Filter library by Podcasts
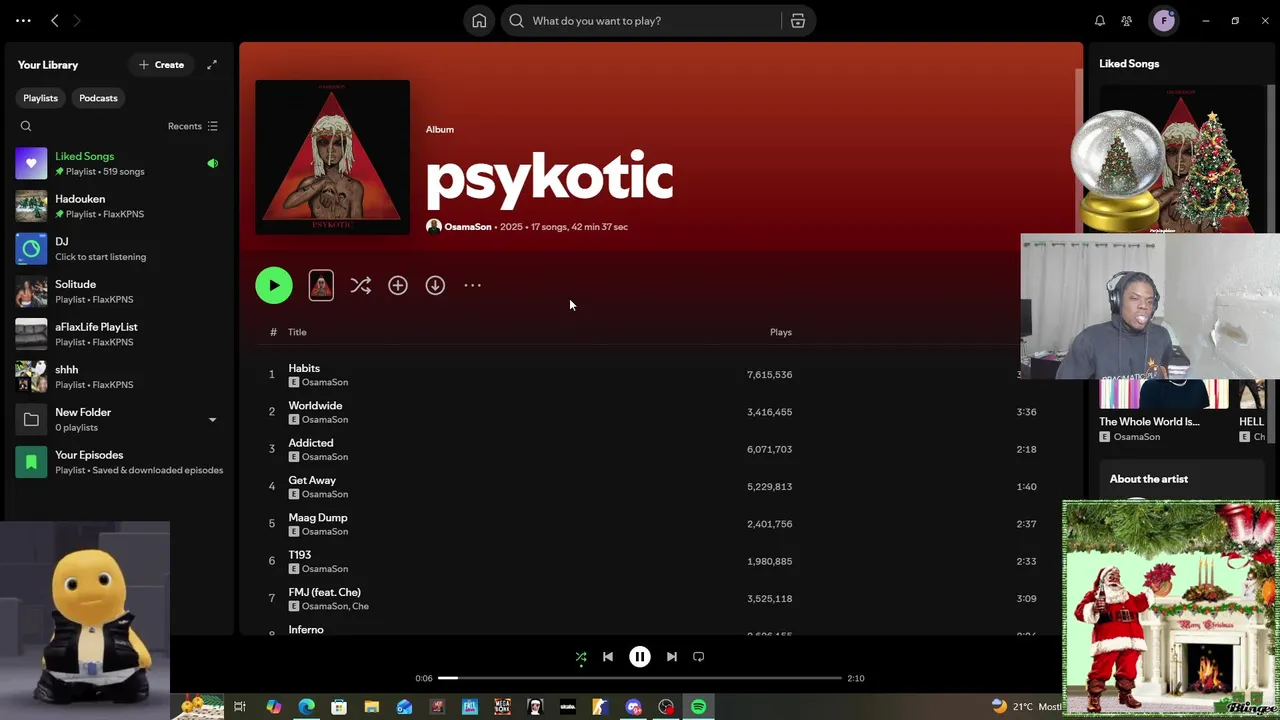The height and width of the screenshot is (720, 1280). pos(98,98)
